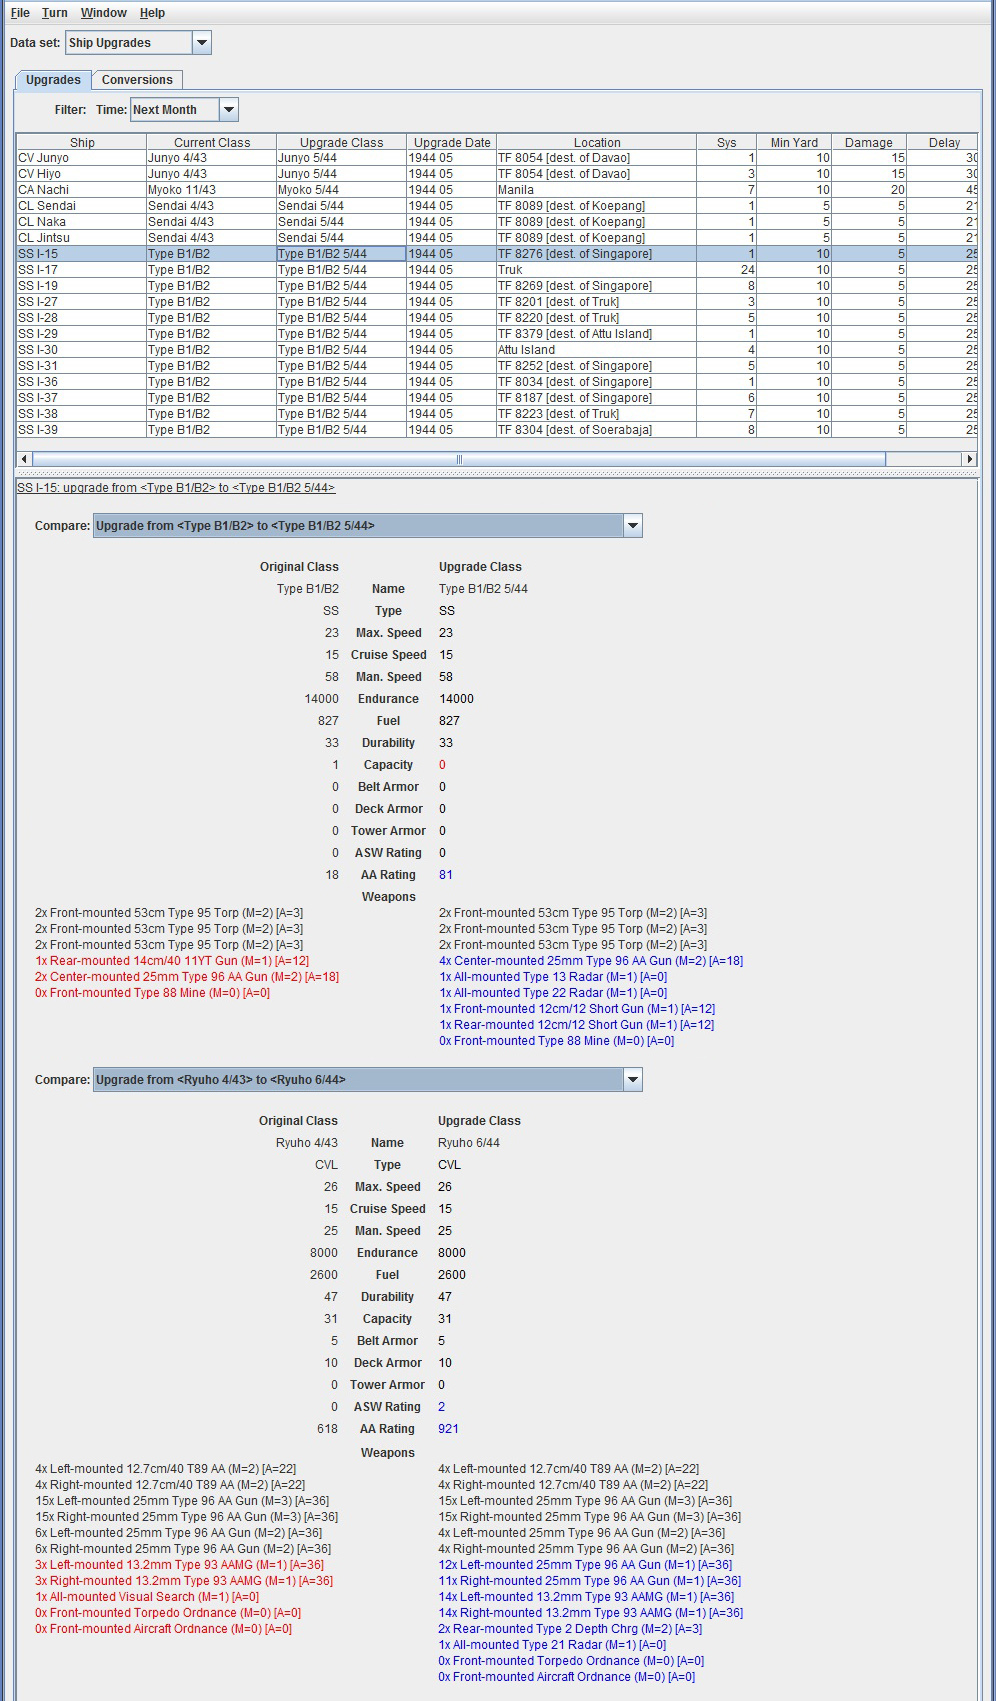Click the Sys column header

[727, 142]
